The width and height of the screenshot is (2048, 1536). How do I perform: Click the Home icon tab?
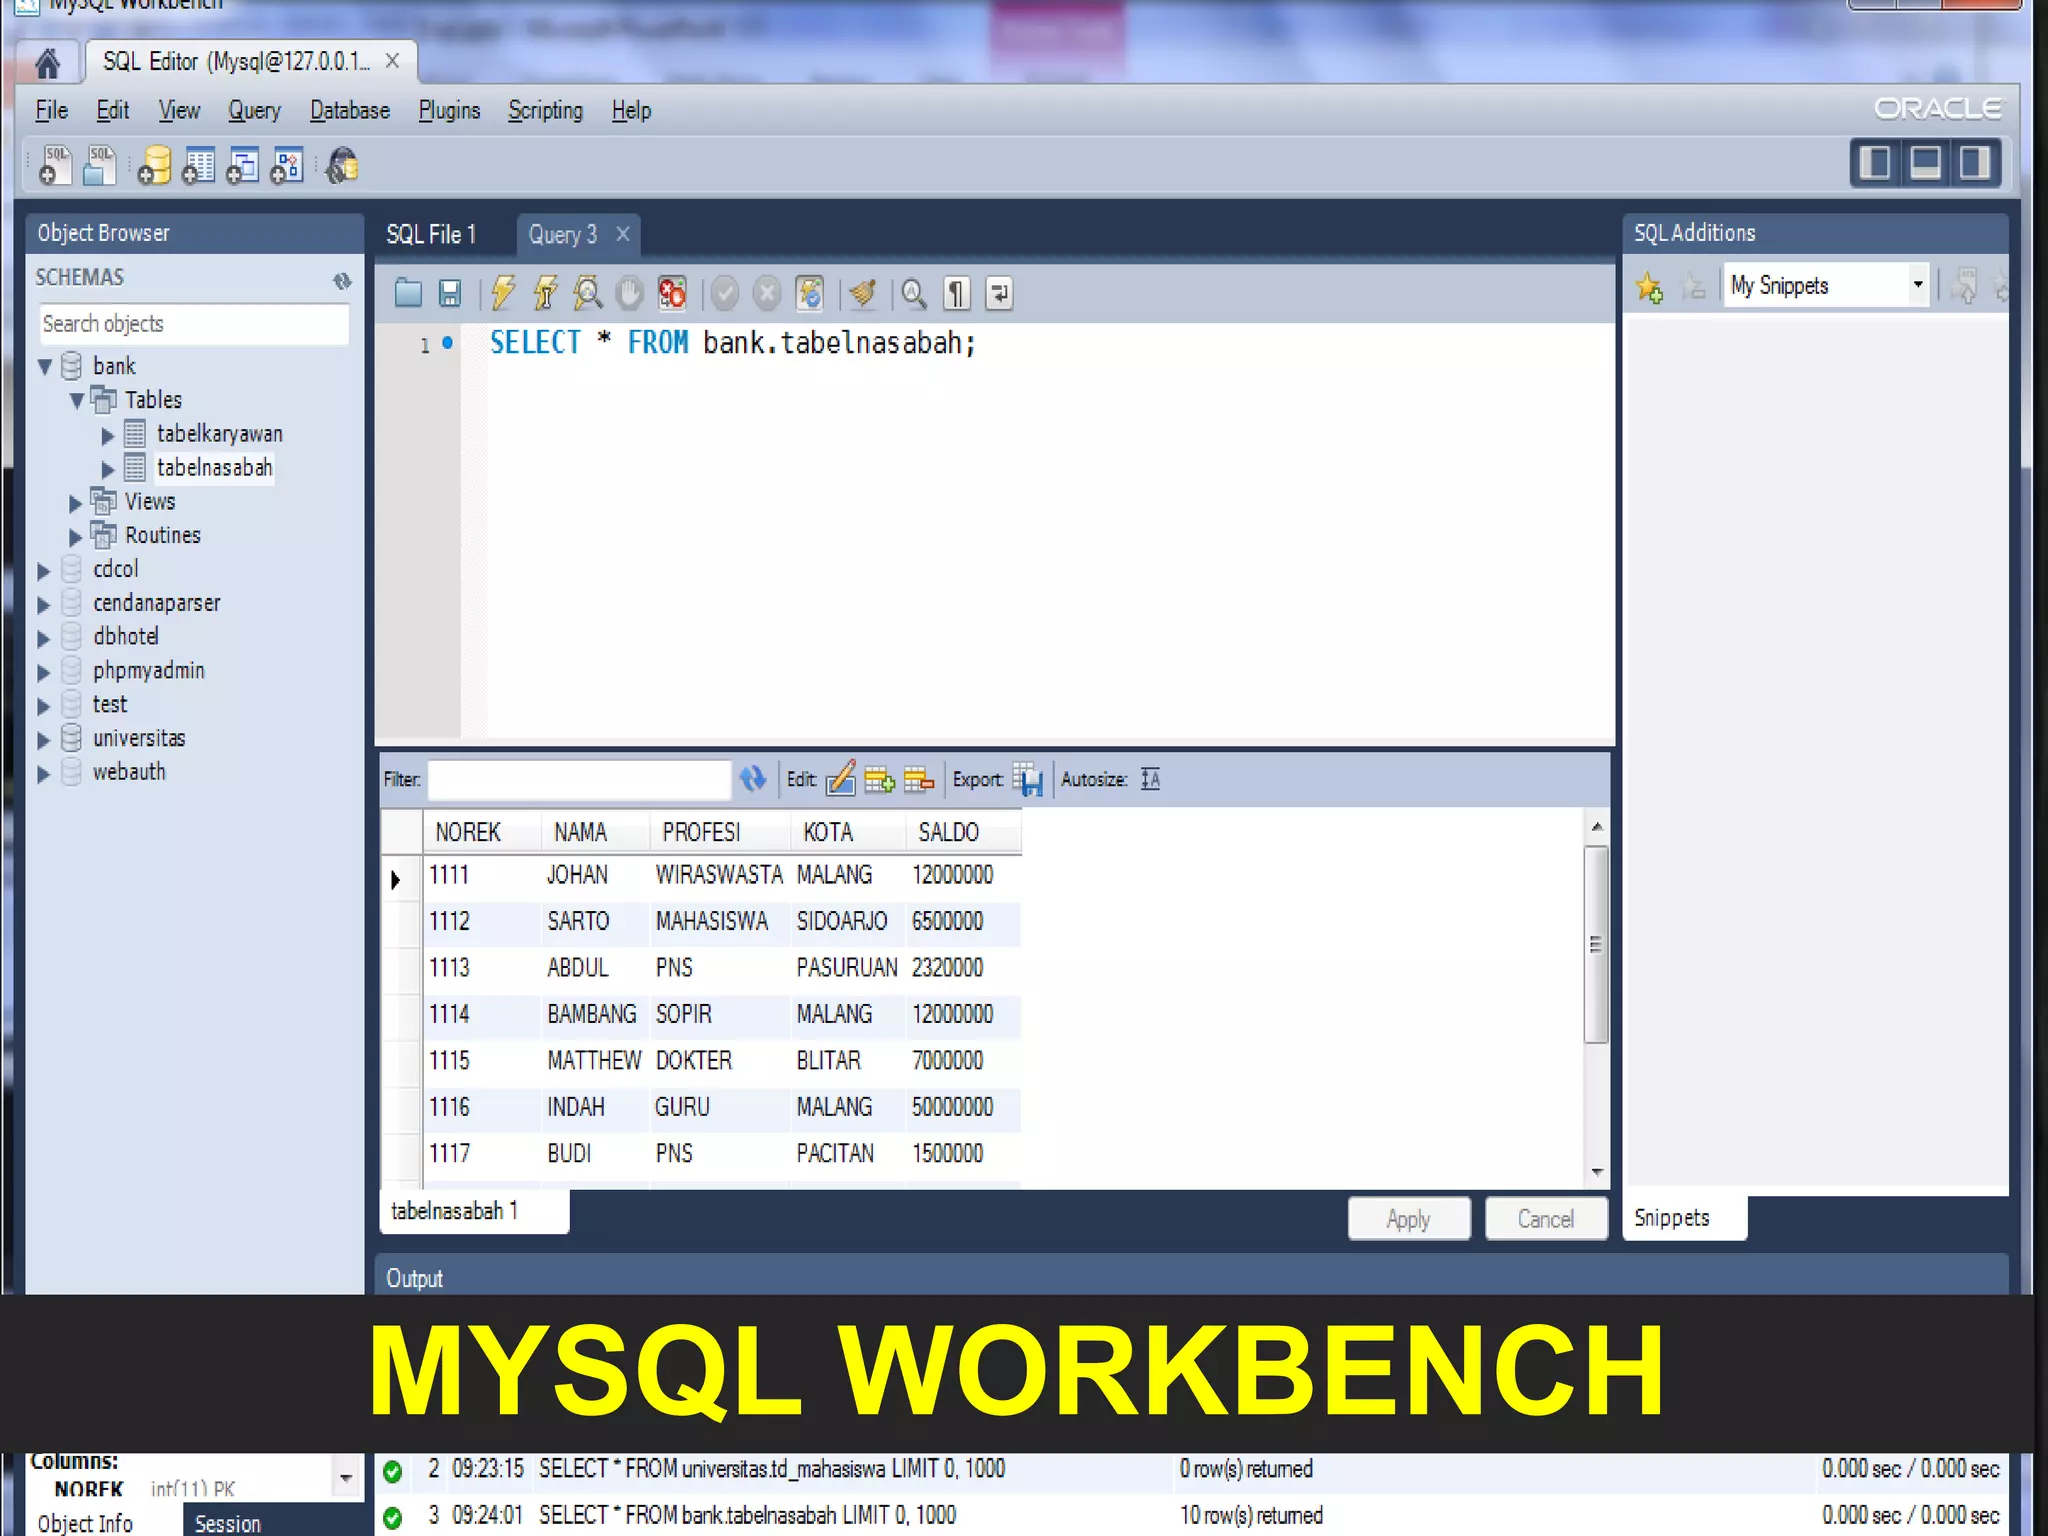(47, 63)
